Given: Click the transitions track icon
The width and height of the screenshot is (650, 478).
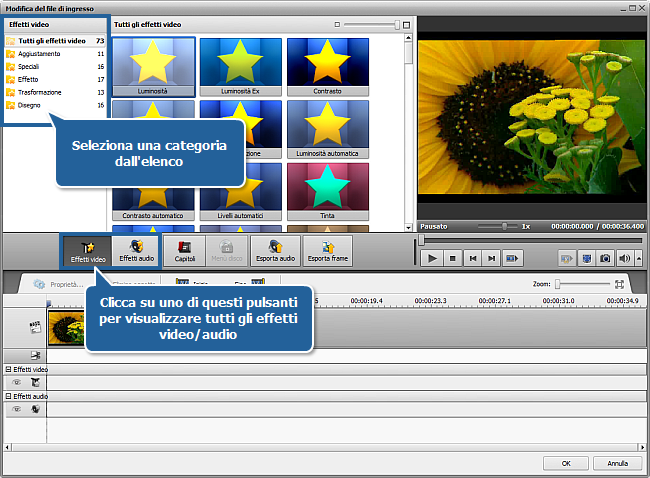Looking at the screenshot, I should [x=36, y=355].
